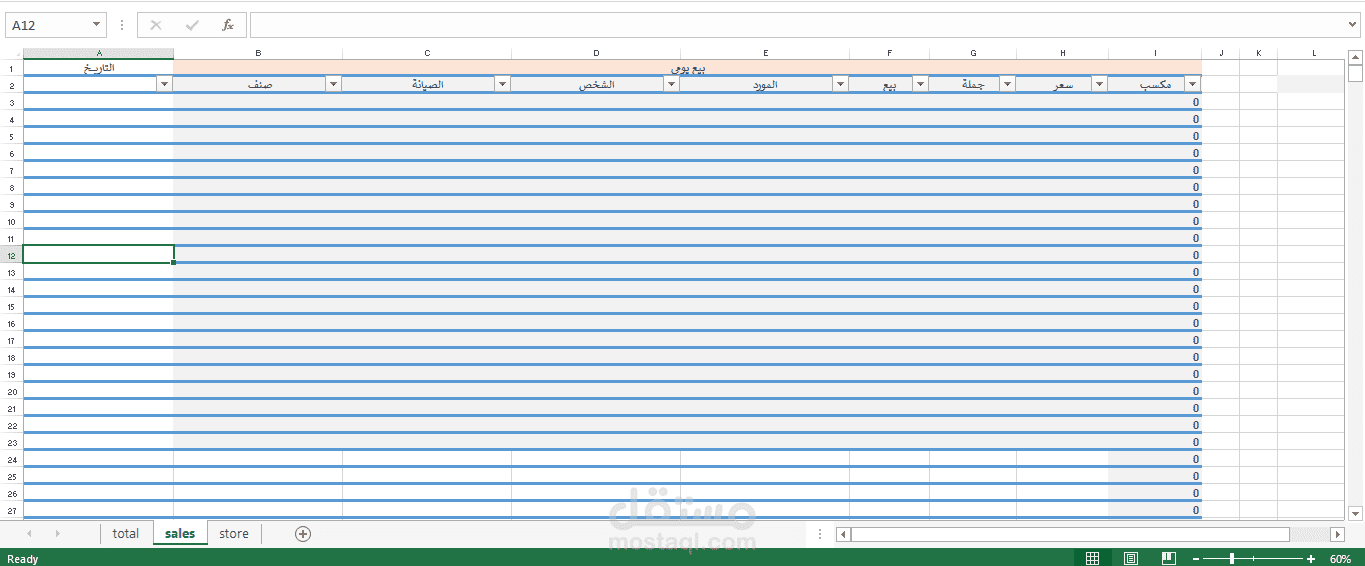This screenshot has width=1365, height=566.
Task: Click the صنف header cell text
Action: (x=261, y=85)
